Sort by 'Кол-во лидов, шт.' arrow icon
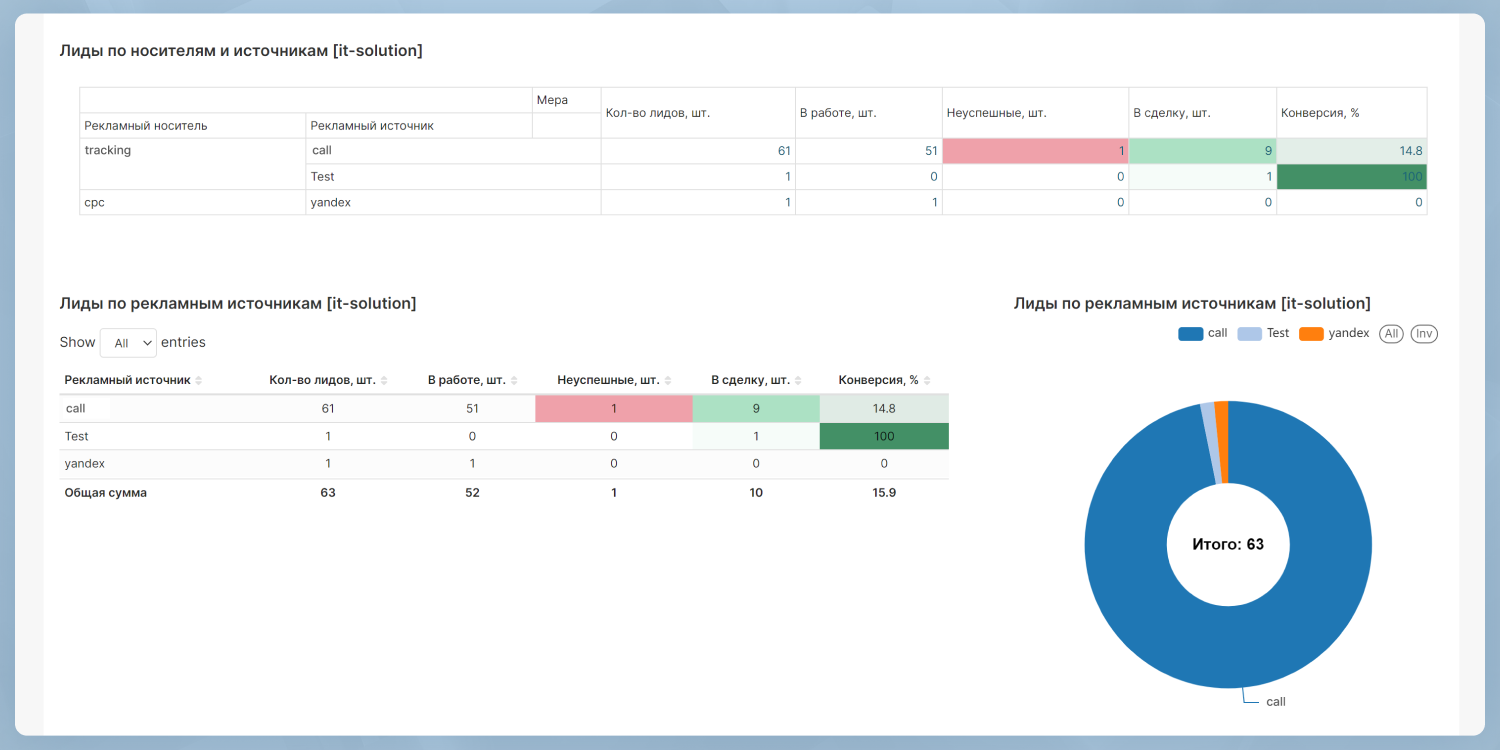 click(384, 381)
